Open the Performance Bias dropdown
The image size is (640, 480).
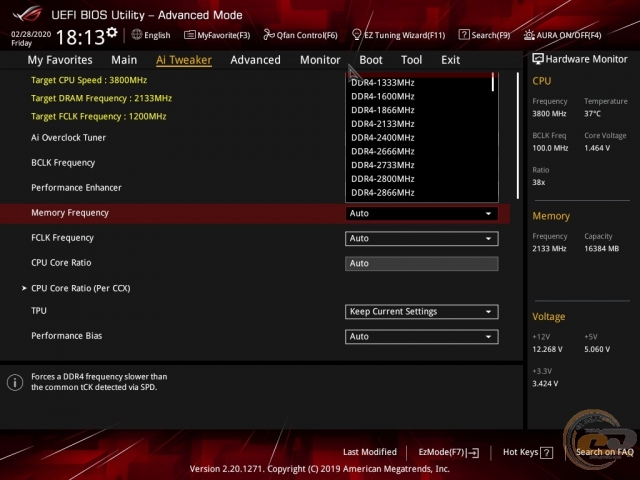422,337
